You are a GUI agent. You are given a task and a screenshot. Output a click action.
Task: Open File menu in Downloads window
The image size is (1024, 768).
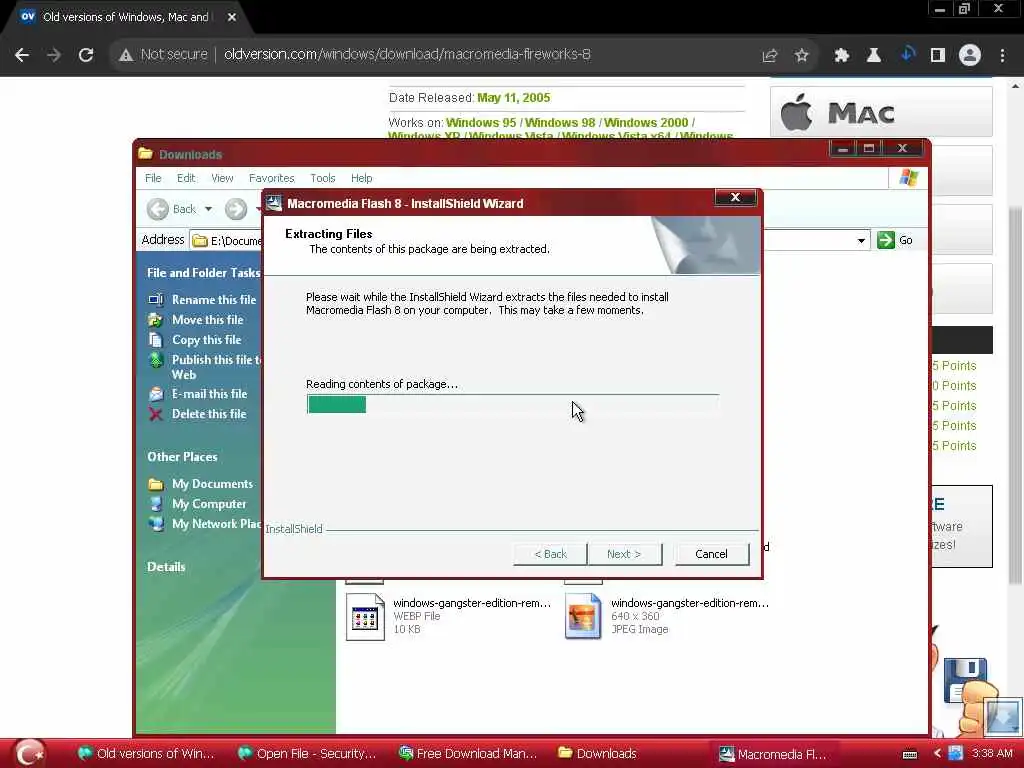tap(153, 178)
